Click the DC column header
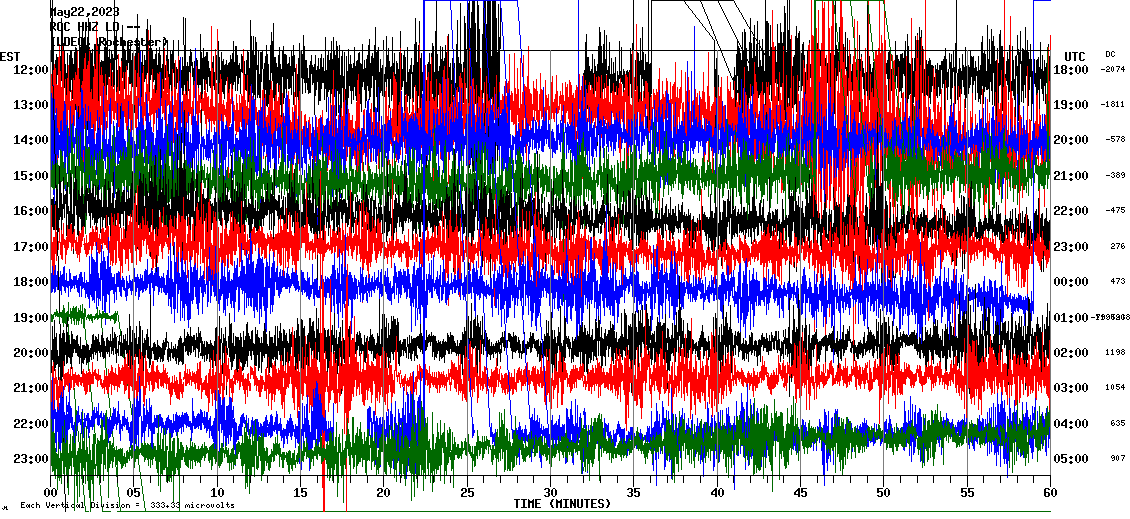The width and height of the screenshot is (1130, 519). point(1110,54)
